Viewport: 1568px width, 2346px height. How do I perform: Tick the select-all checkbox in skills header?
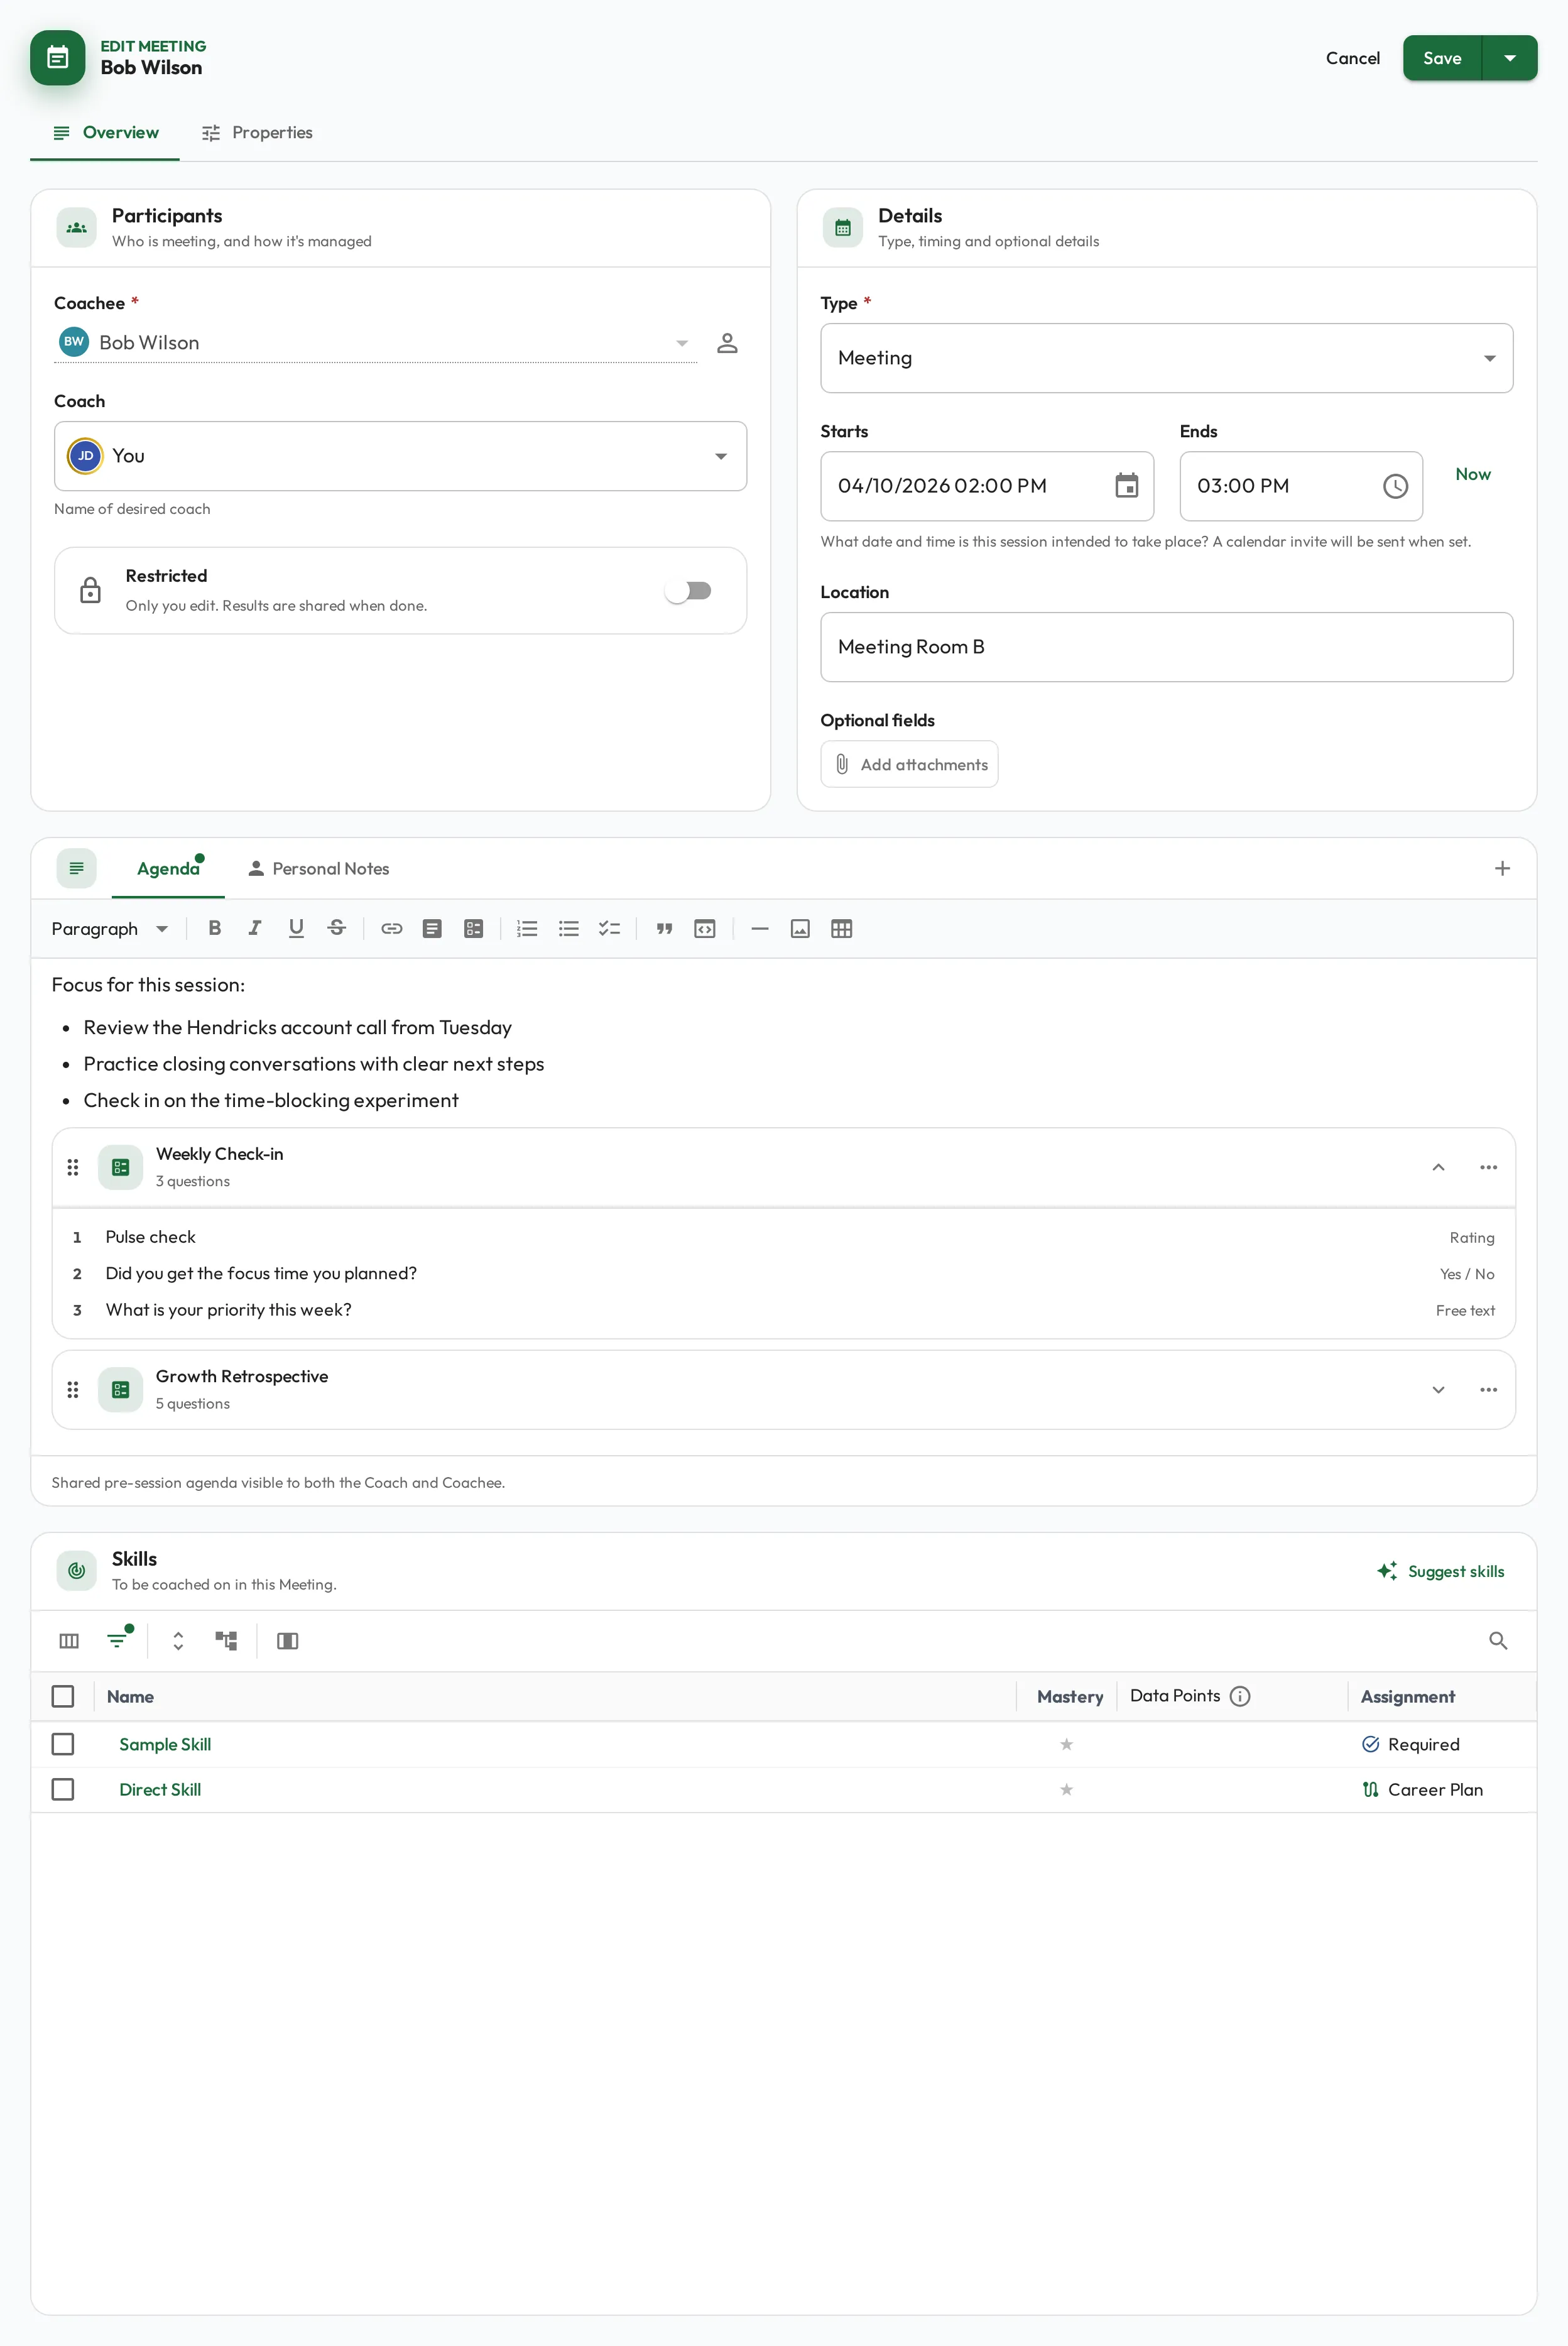pyautogui.click(x=63, y=1697)
